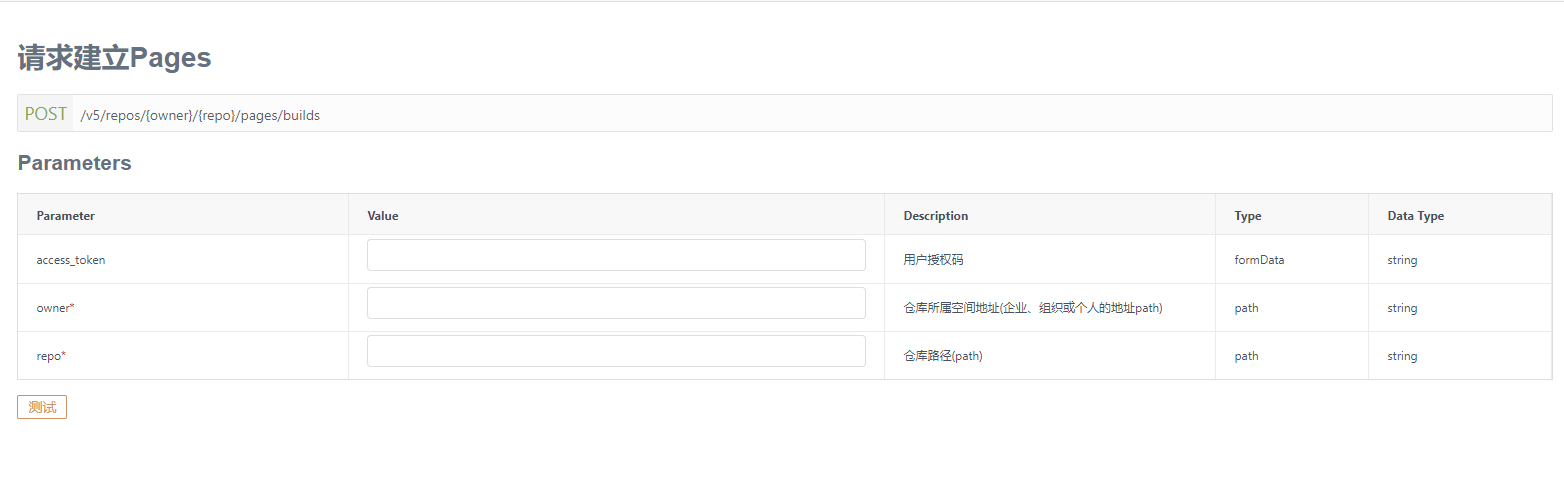Select the /v5/repos/{owner}/{repo}/pages/builds endpoint path
Viewport: 1564px width, 496px height.
[x=201, y=115]
